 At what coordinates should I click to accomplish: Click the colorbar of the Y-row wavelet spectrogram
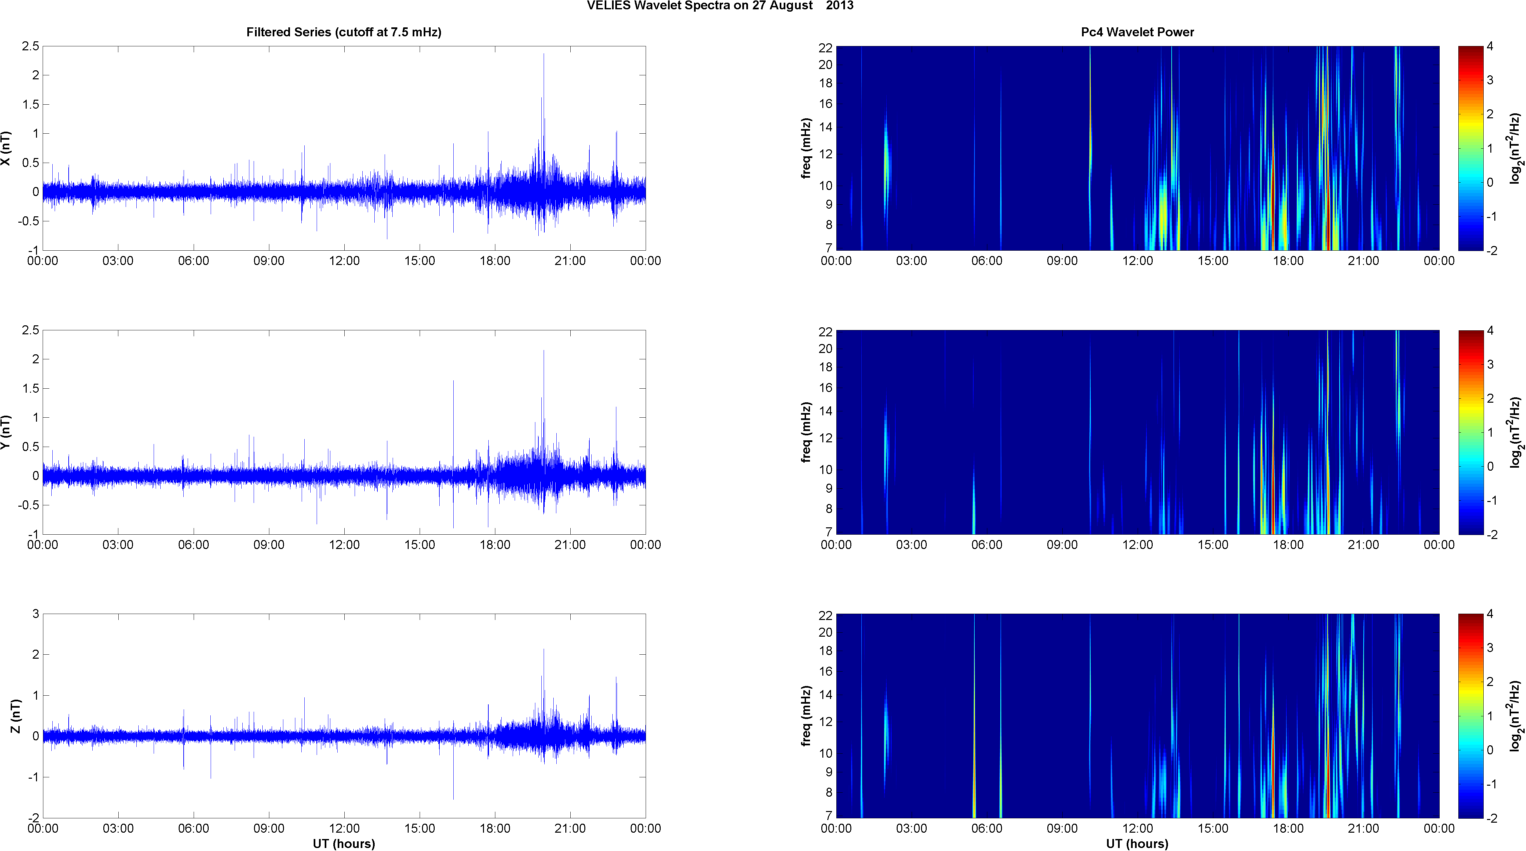(x=1470, y=432)
